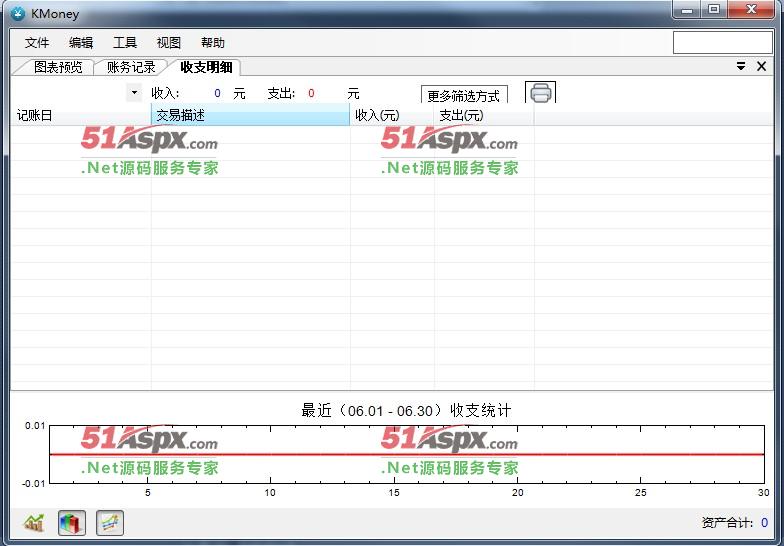784x546 pixels.
Task: Sort by 交易描述 column header
Action: point(250,116)
